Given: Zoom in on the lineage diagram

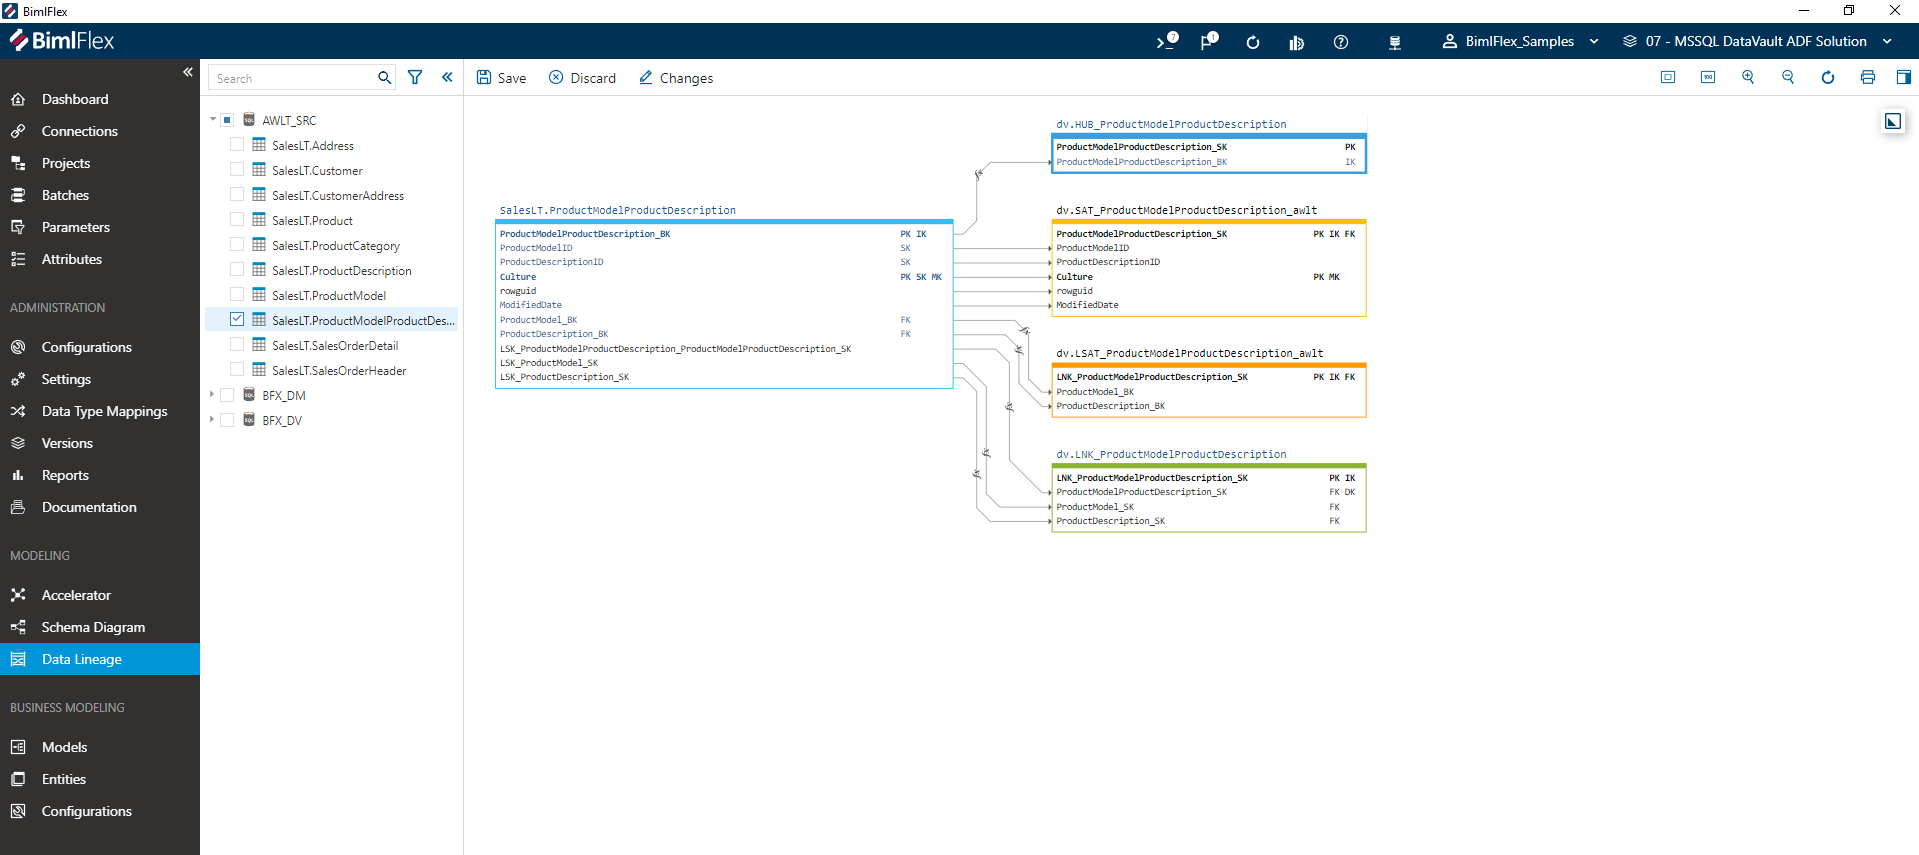Looking at the screenshot, I should [x=1748, y=77].
